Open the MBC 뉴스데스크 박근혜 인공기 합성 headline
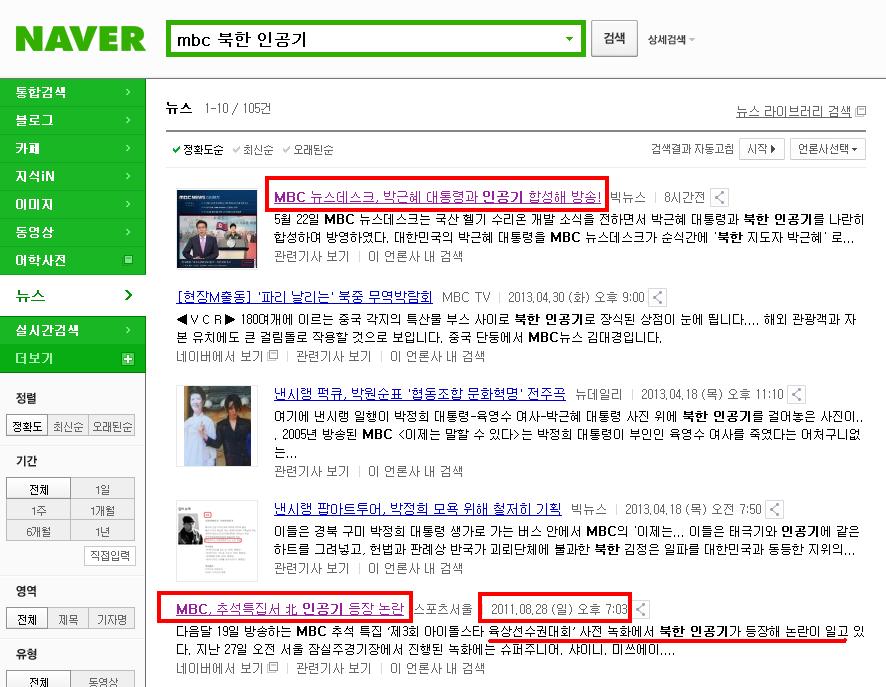Screen dimensions: 886x687 437,197
